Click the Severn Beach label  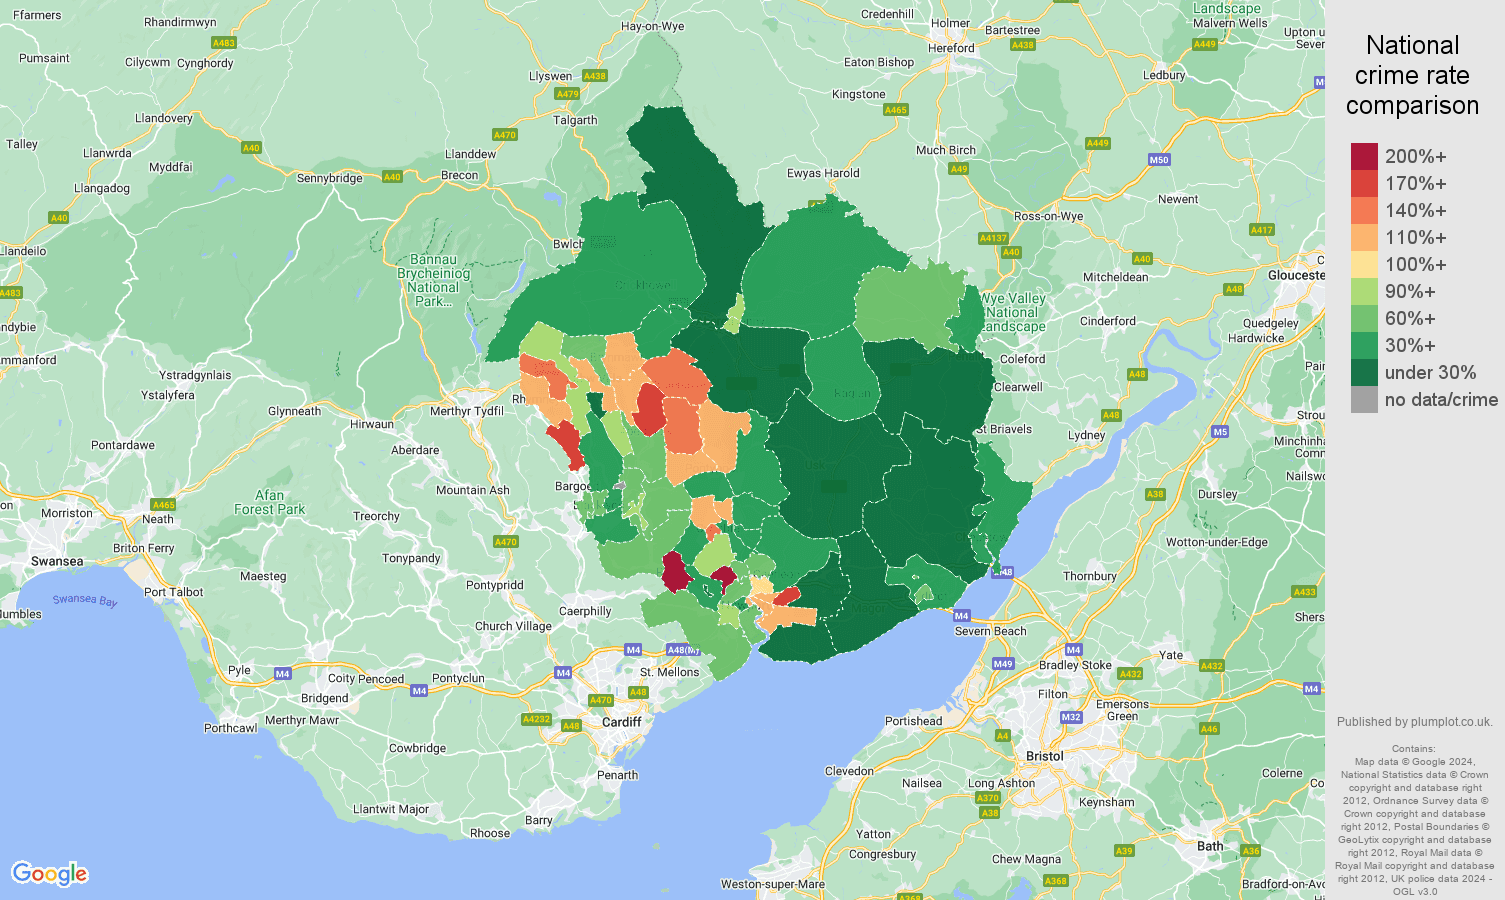(990, 631)
